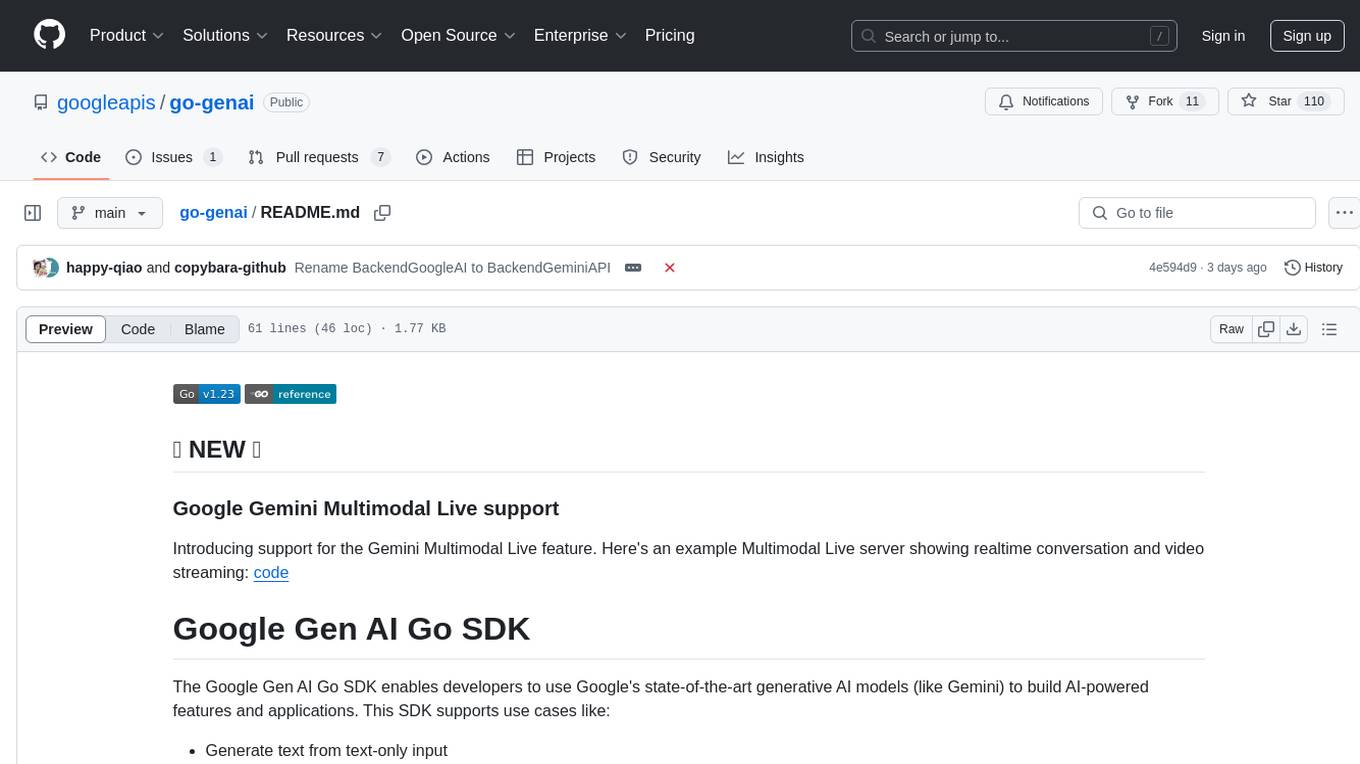
Task: Open the go-genai repository link in header
Action: (212, 102)
